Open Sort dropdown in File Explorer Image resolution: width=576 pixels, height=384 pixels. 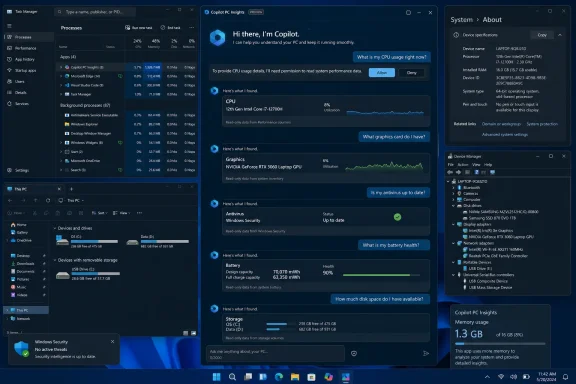100,213
